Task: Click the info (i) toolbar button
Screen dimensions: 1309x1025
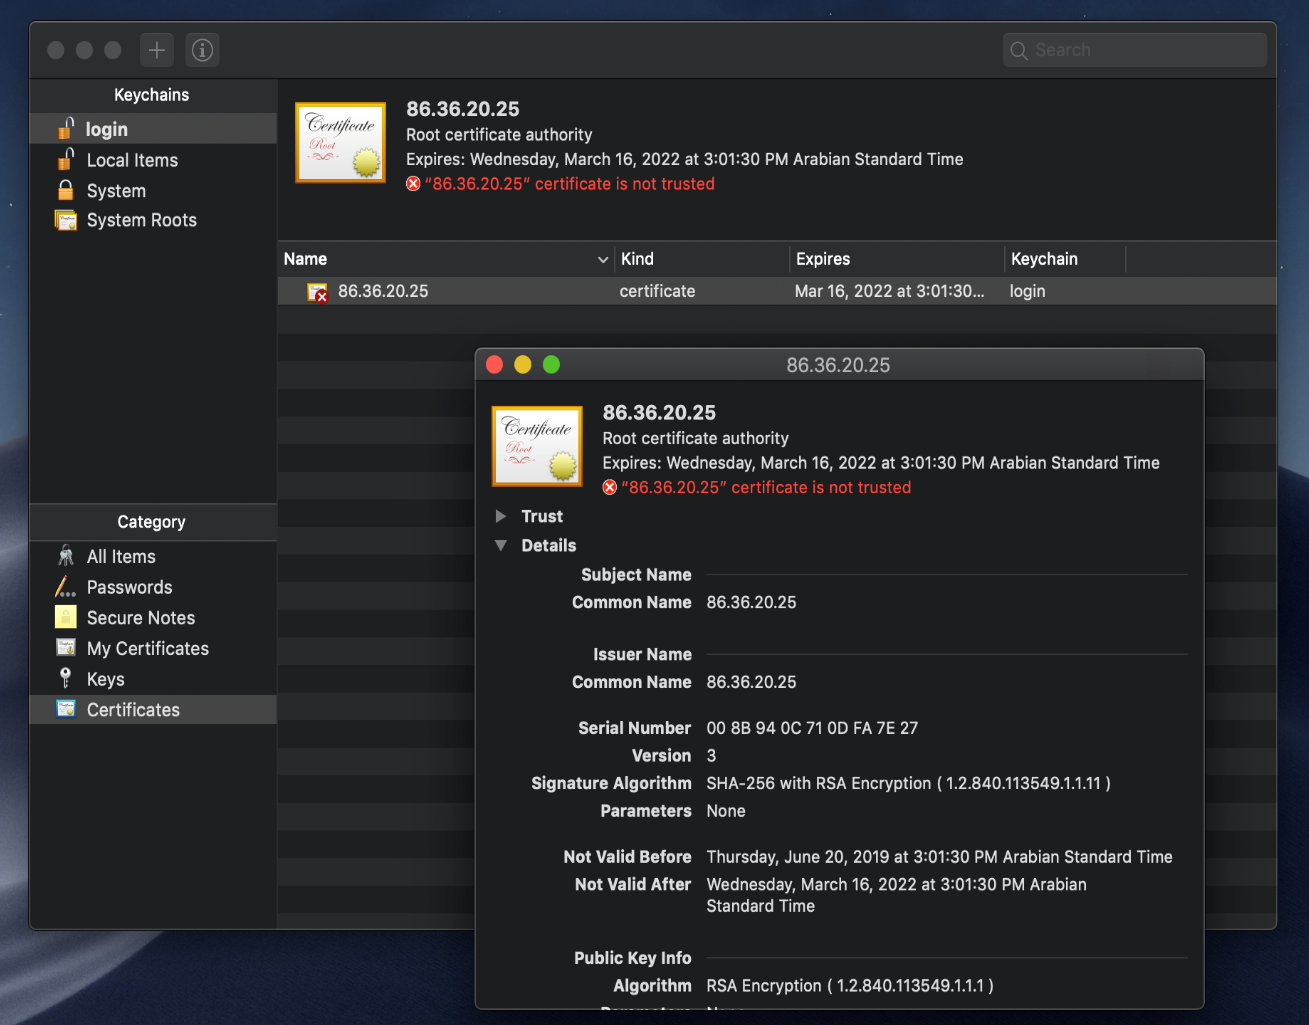Action: 202,50
